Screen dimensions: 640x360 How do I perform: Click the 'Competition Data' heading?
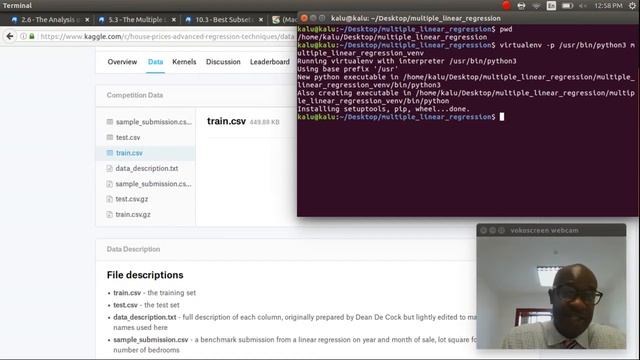click(x=135, y=95)
